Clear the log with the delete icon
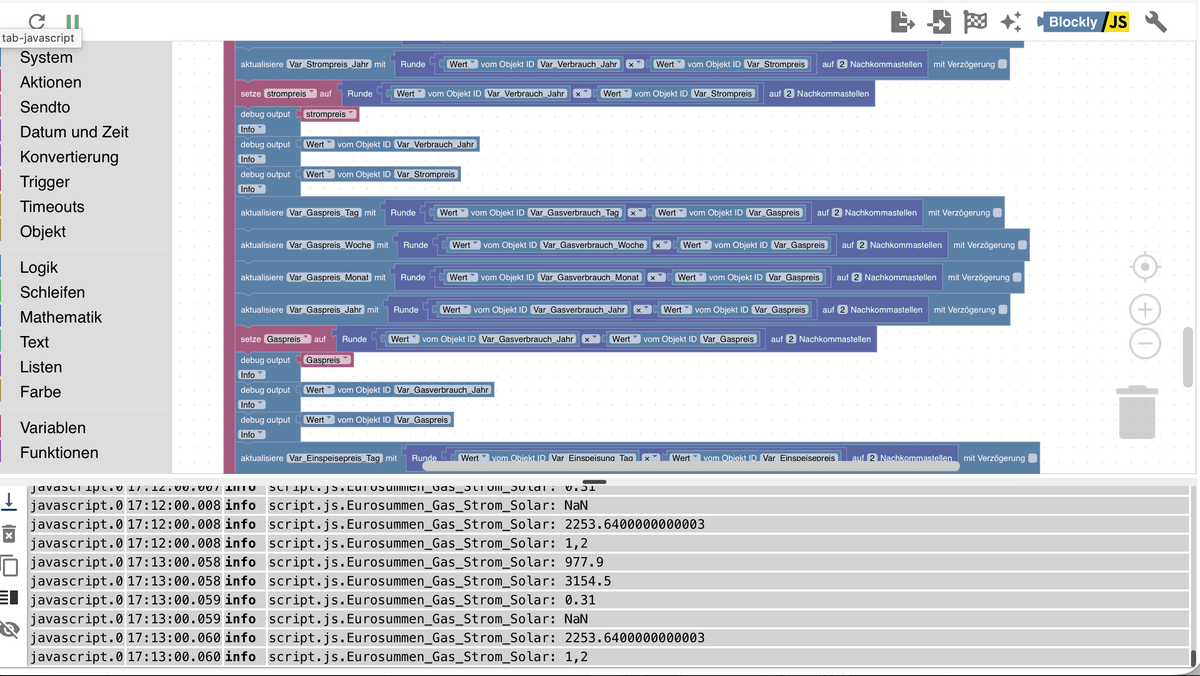 pos(10,534)
